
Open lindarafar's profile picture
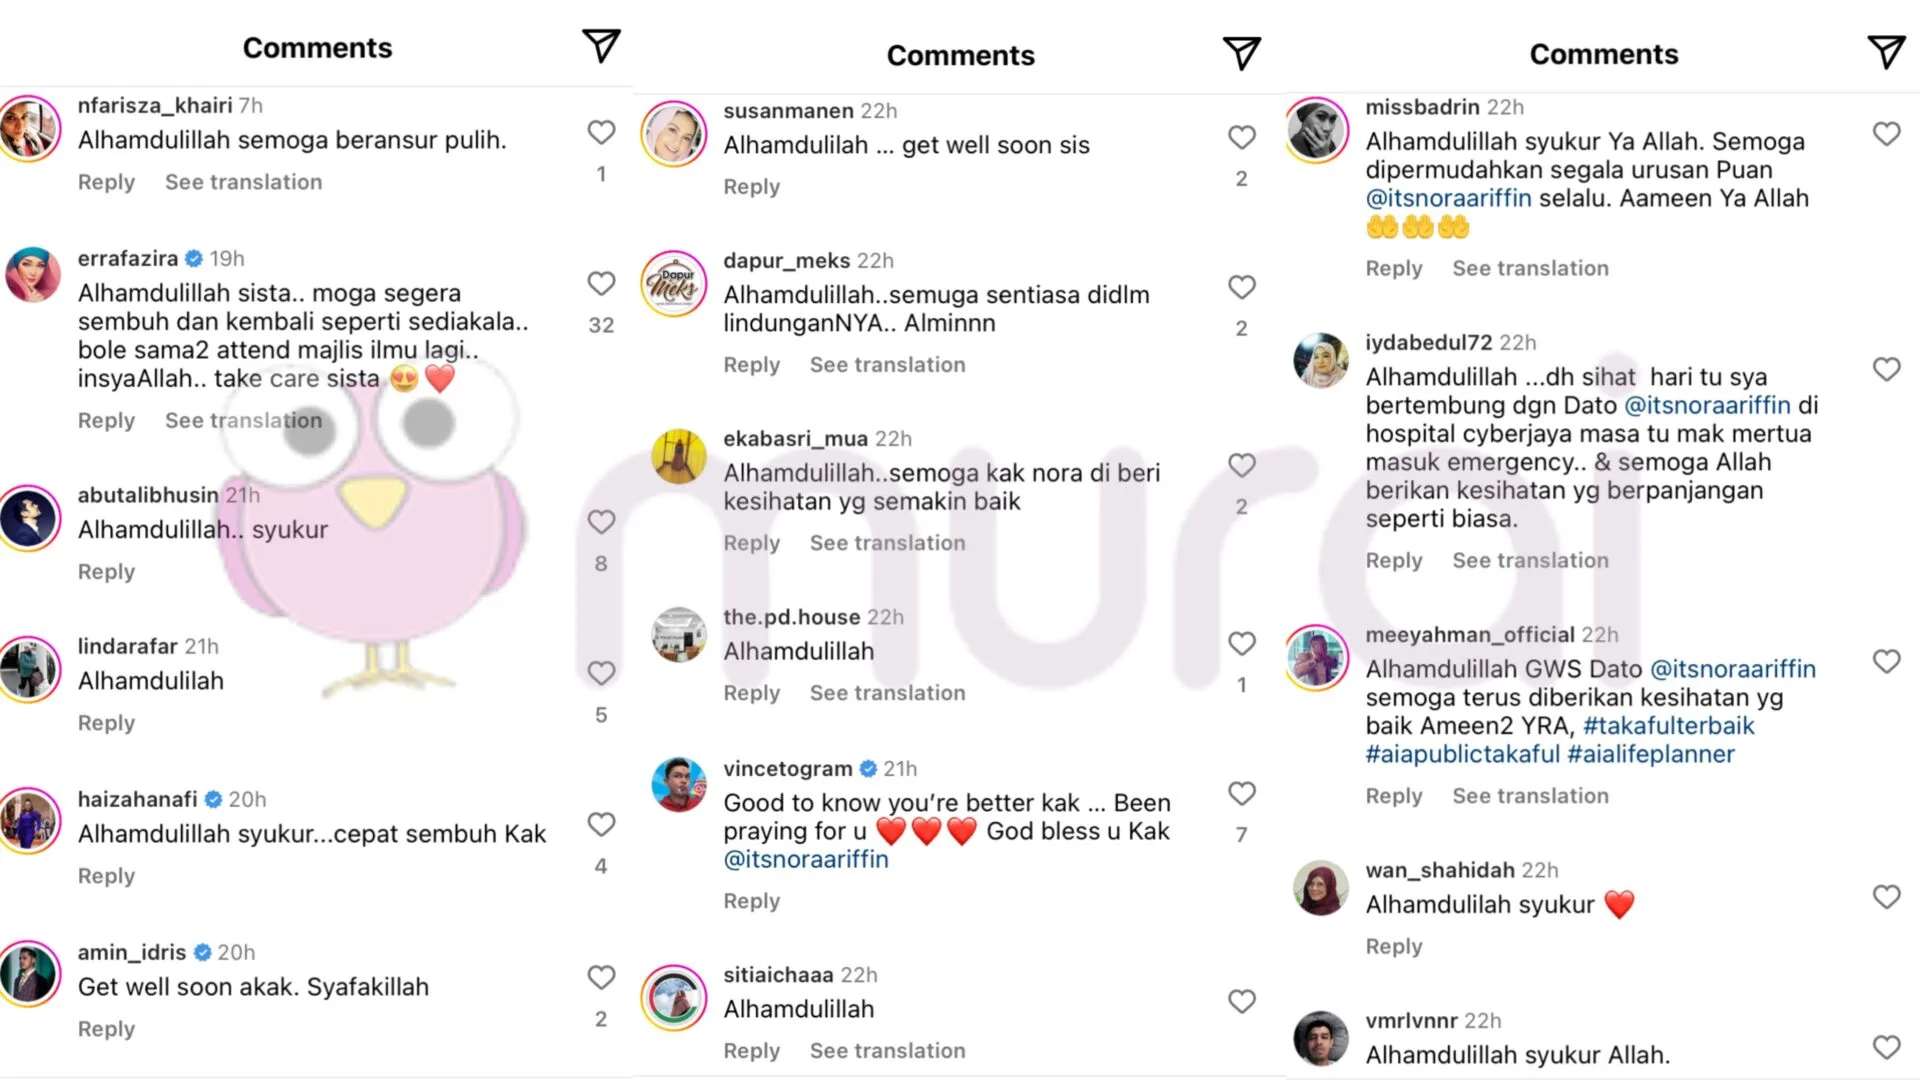click(30, 669)
